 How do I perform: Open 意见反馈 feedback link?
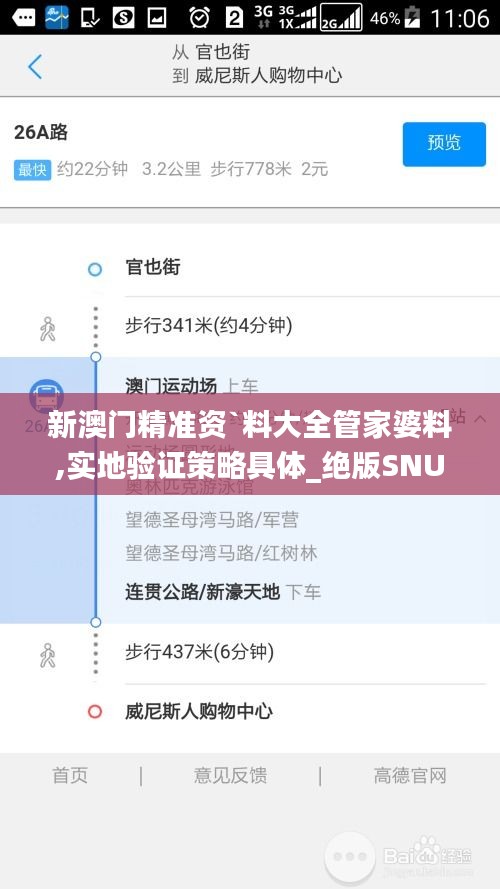tap(230, 775)
